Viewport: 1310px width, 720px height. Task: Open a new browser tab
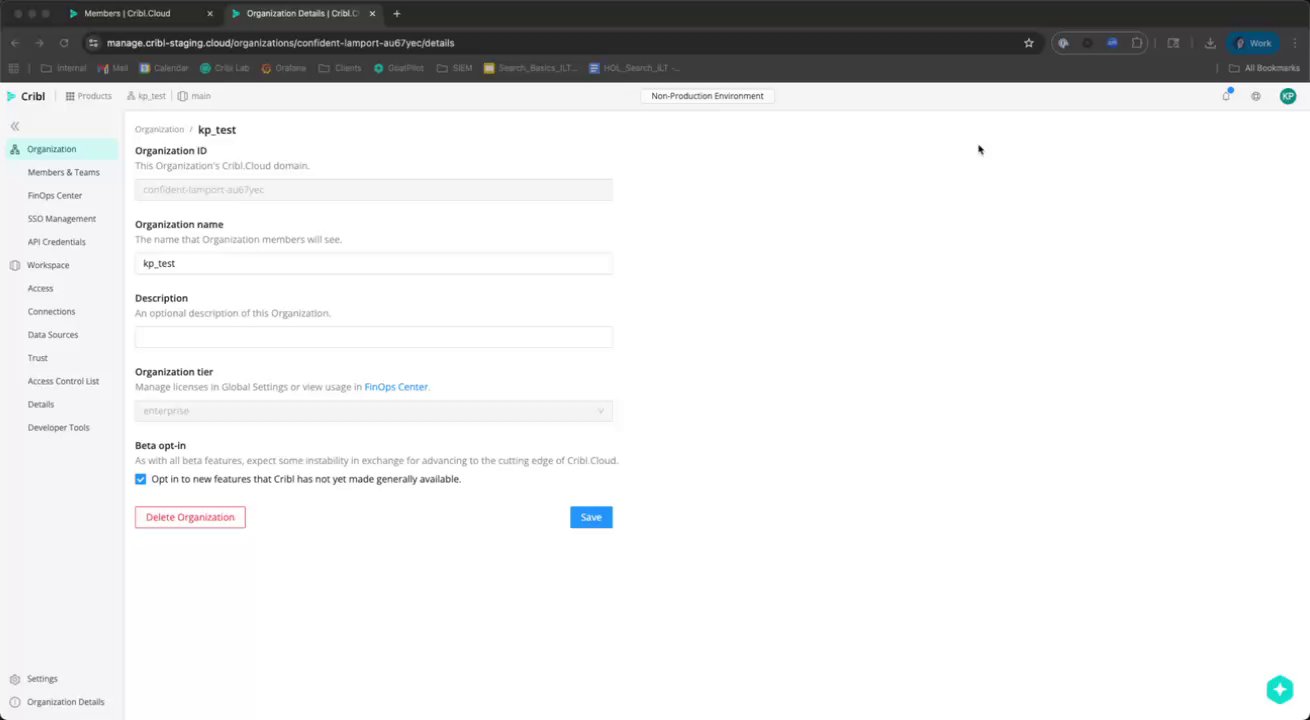coord(397,14)
